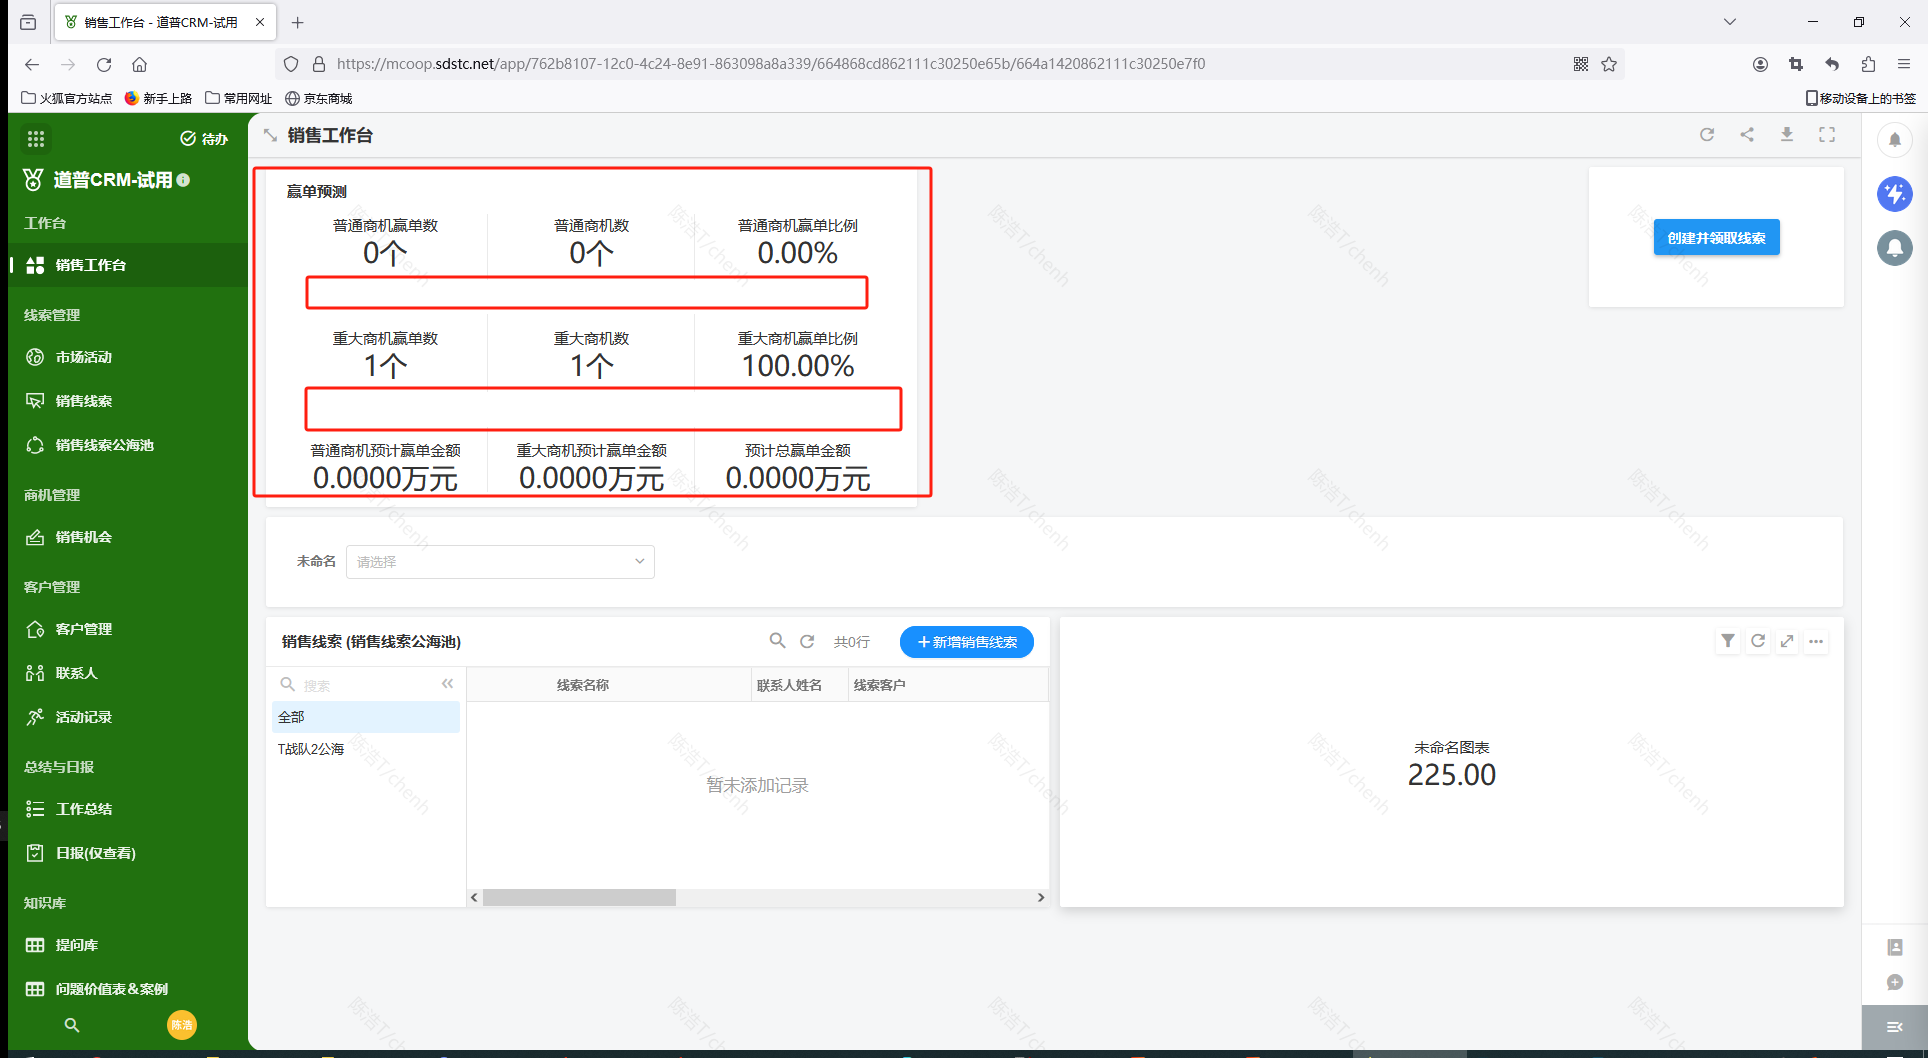Open more options on chart card
Image resolution: width=1928 pixels, height=1058 pixels.
pyautogui.click(x=1816, y=641)
